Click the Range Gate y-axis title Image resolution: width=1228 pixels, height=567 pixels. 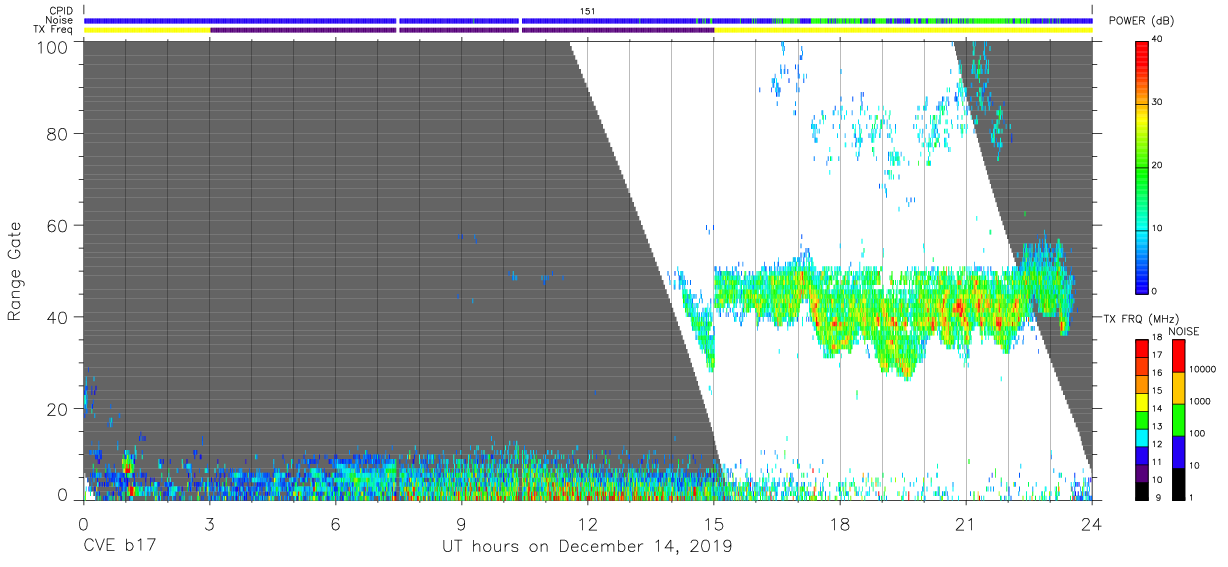[x=14, y=271]
